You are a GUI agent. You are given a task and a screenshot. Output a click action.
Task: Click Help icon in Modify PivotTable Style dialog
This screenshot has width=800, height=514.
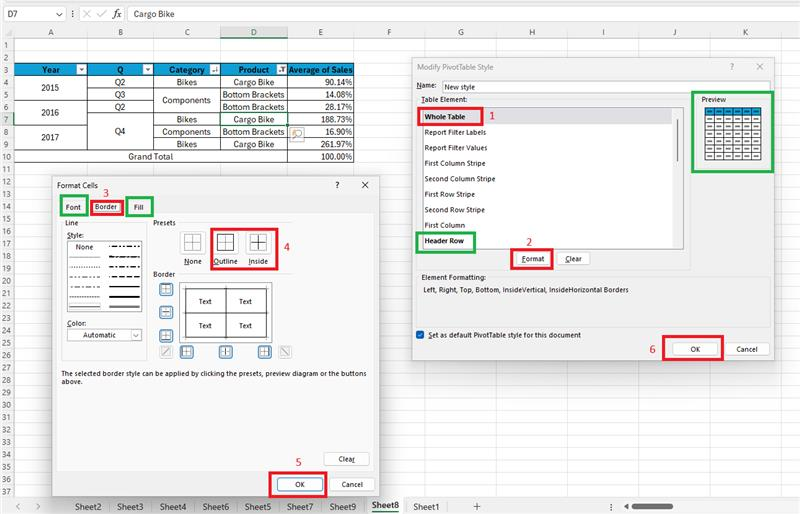(732, 66)
